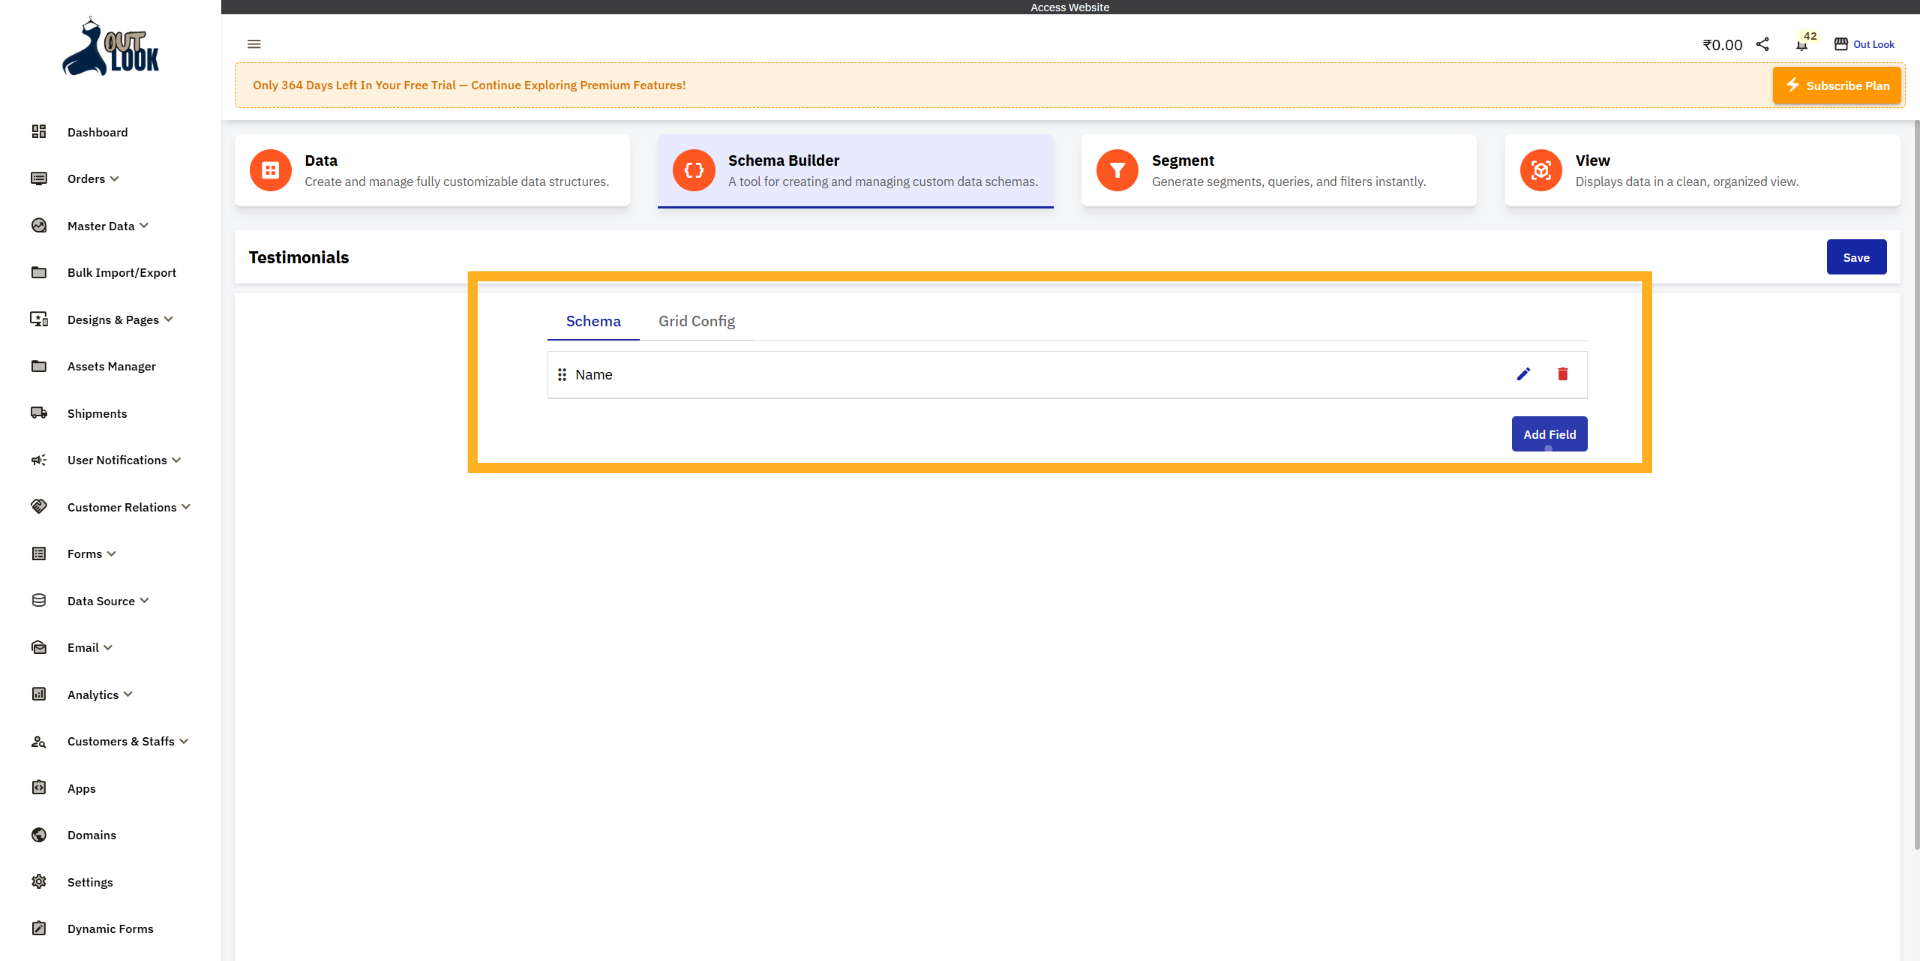Click the Data Source database icon

(39, 601)
